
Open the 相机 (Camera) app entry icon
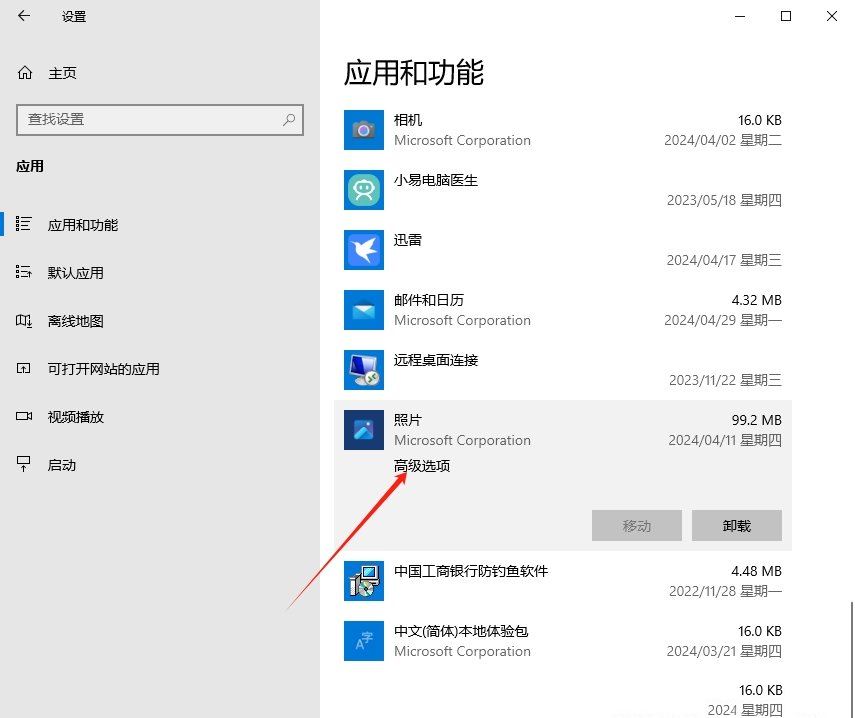click(363, 130)
